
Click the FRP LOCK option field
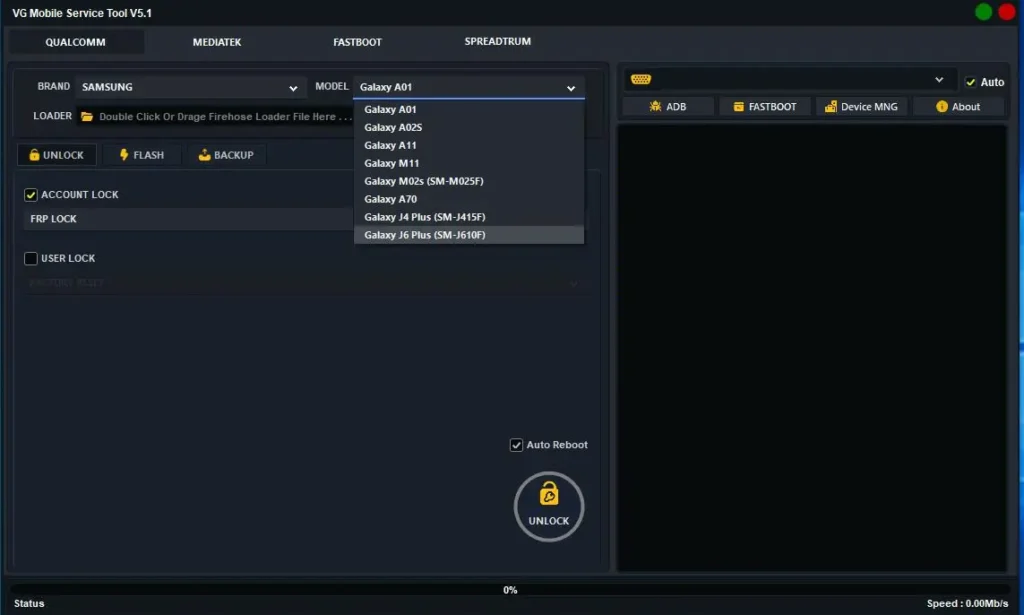(x=189, y=219)
